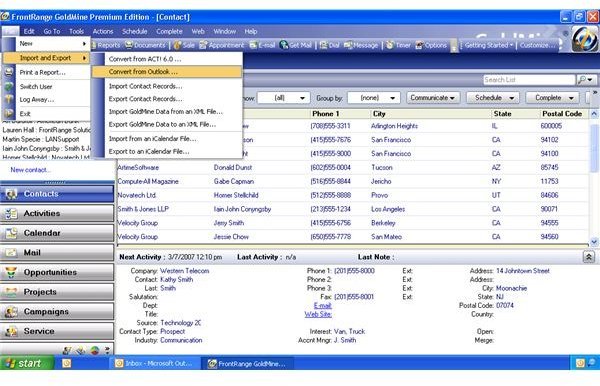Select the Compute-All Magazine contact row
This screenshot has height=386, width=600.
(352, 181)
